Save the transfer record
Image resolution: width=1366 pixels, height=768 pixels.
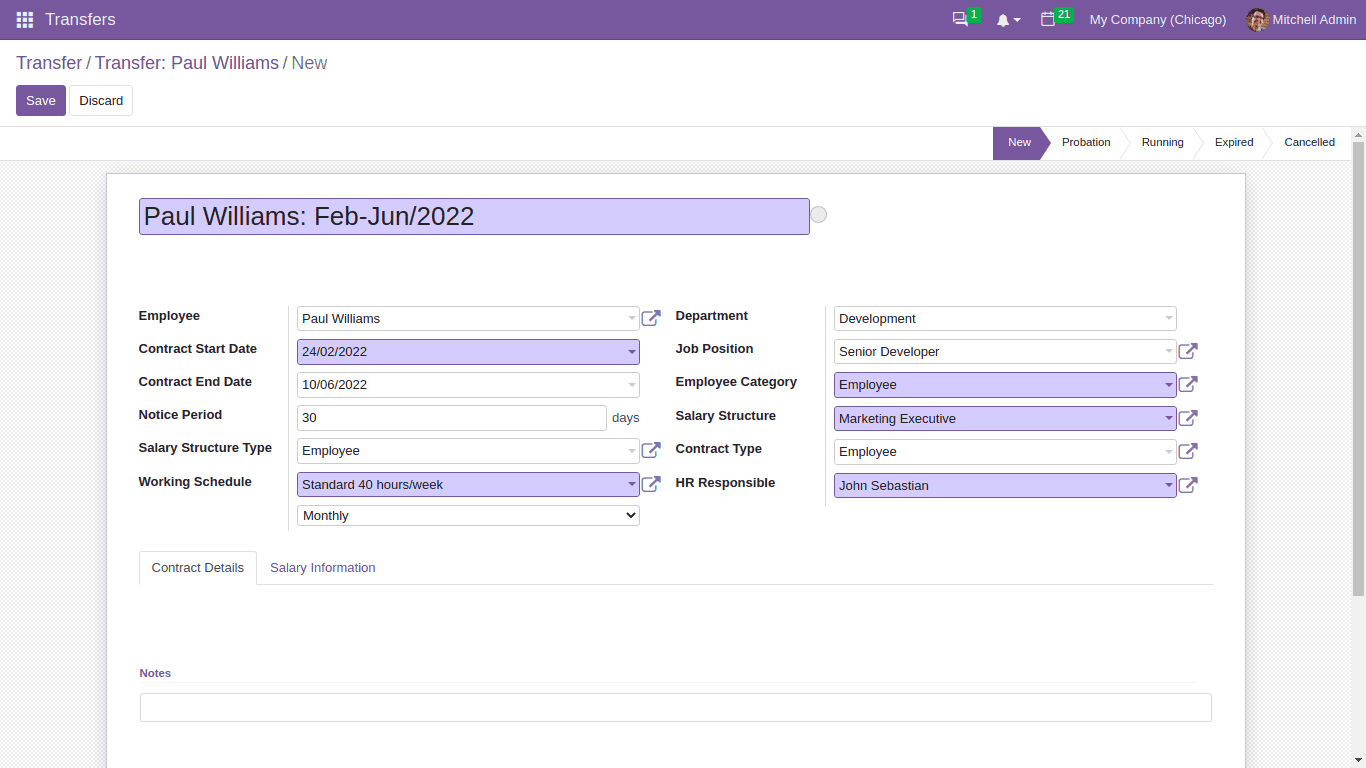(x=40, y=100)
